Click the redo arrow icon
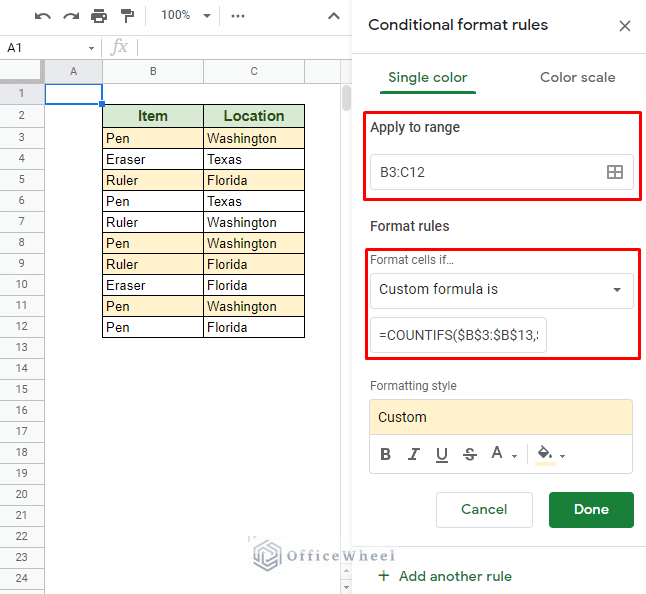This screenshot has height=594, width=646. coord(70,16)
